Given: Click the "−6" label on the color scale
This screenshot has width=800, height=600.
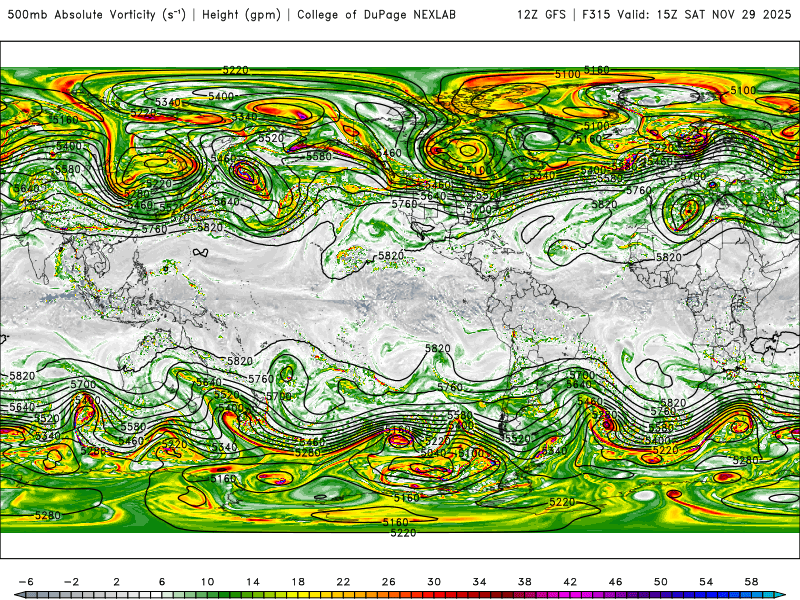Looking at the screenshot, I should coord(26,582).
